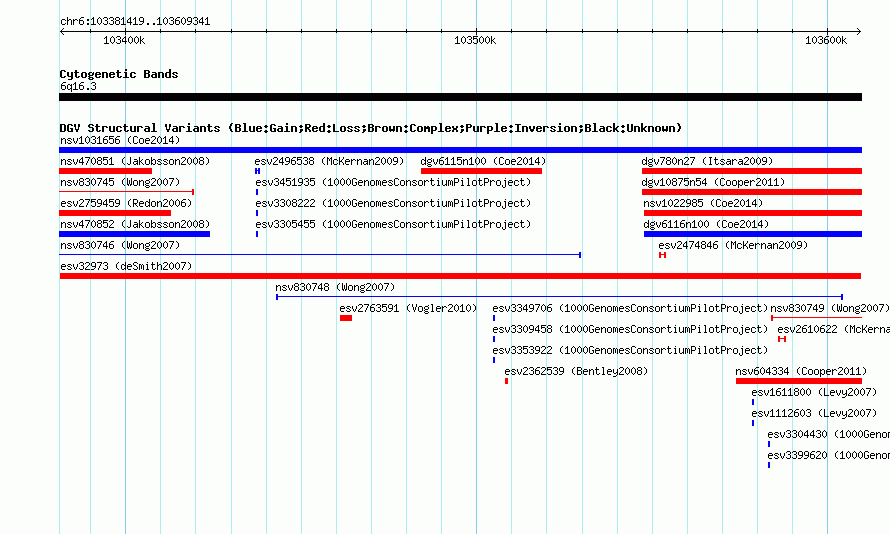Select the esv1112603 (Levy2007) label

(814, 413)
